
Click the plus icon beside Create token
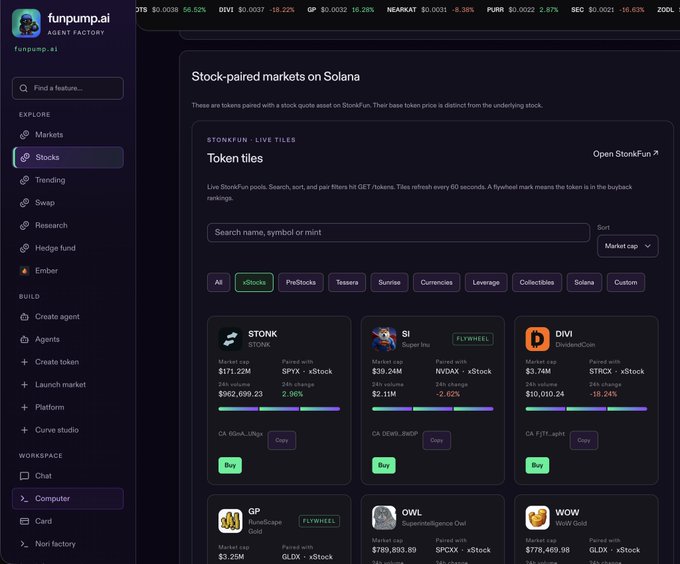point(24,362)
